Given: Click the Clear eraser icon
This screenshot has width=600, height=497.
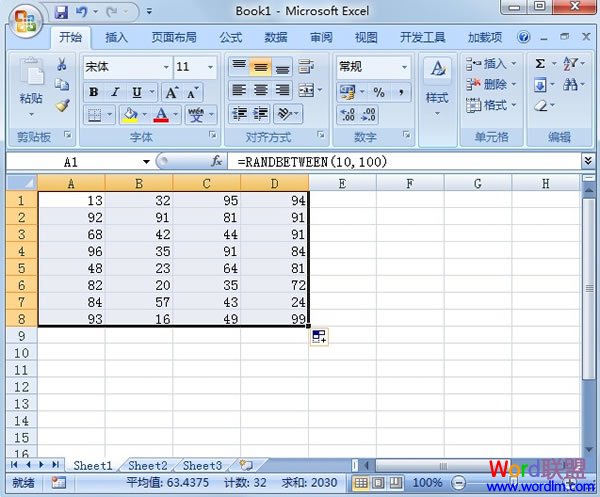Looking at the screenshot, I should pyautogui.click(x=541, y=105).
